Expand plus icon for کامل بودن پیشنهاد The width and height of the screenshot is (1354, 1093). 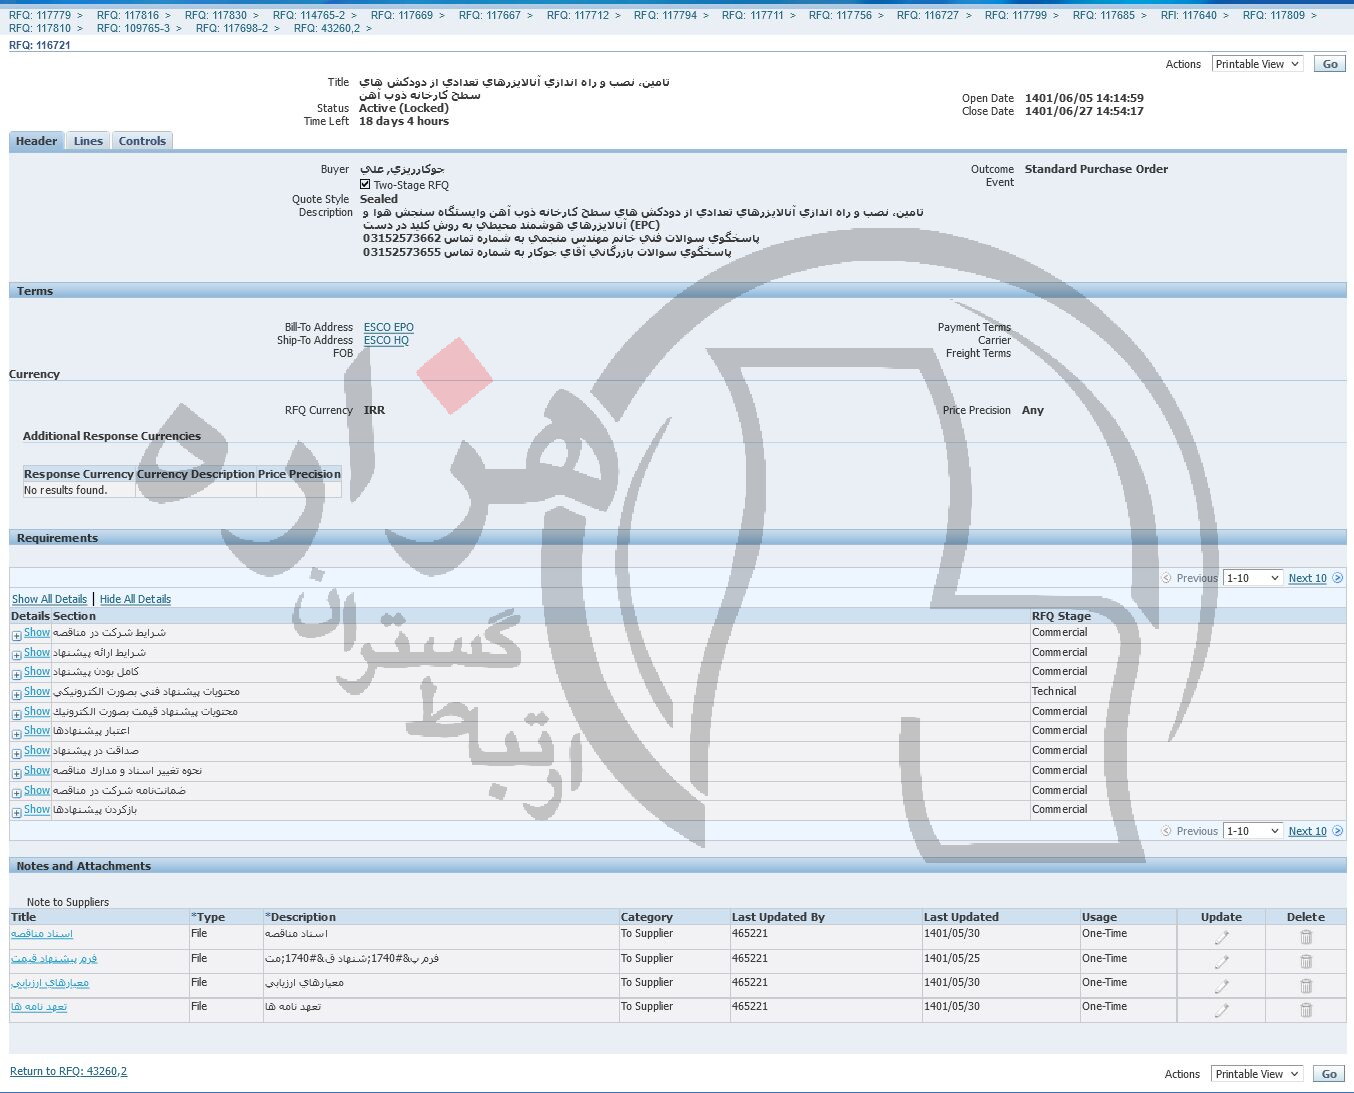coord(17,674)
